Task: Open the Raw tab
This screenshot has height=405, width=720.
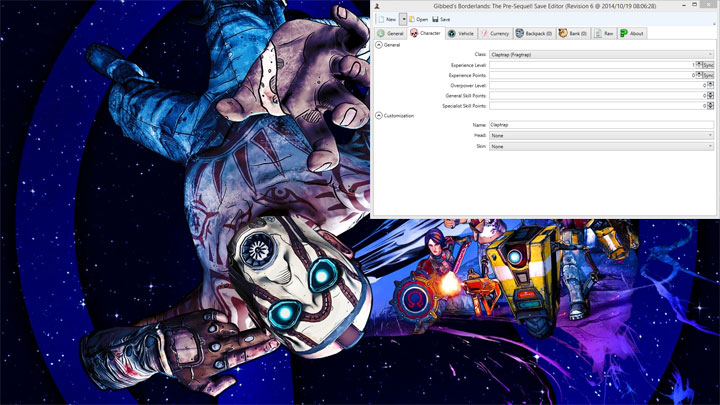Action: click(x=604, y=34)
